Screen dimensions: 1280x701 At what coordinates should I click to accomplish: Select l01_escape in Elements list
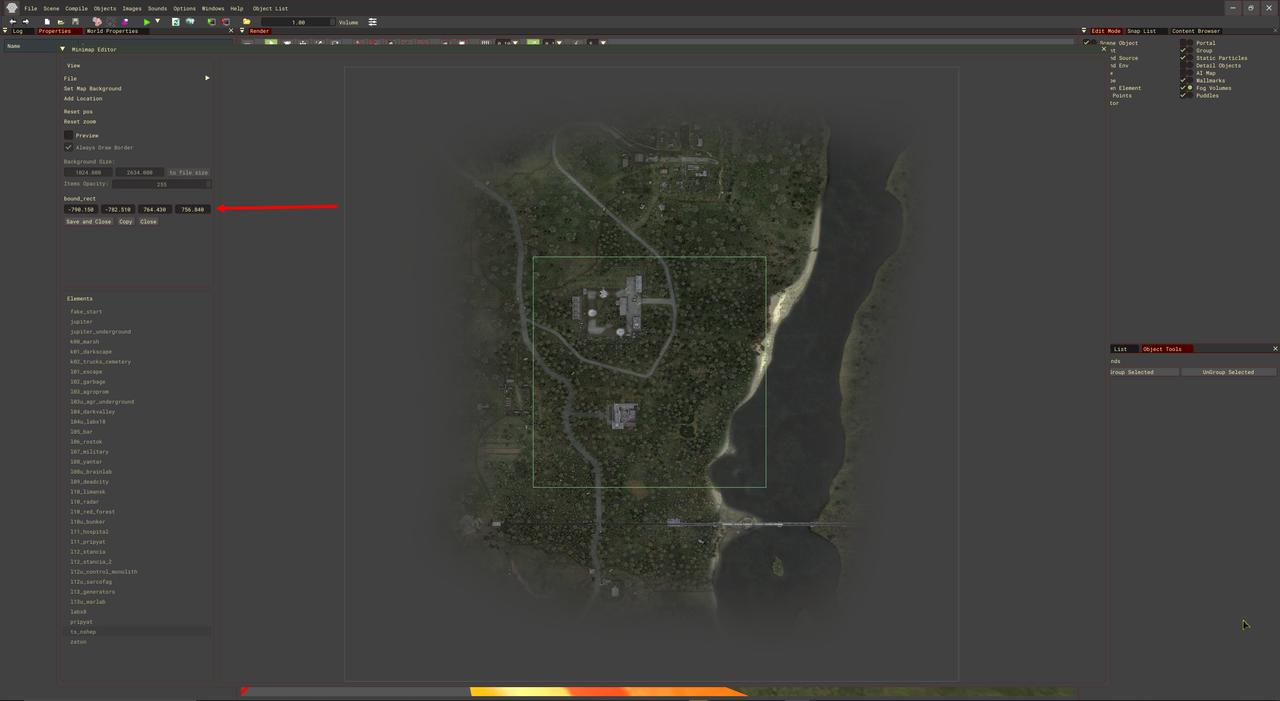tap(86, 372)
